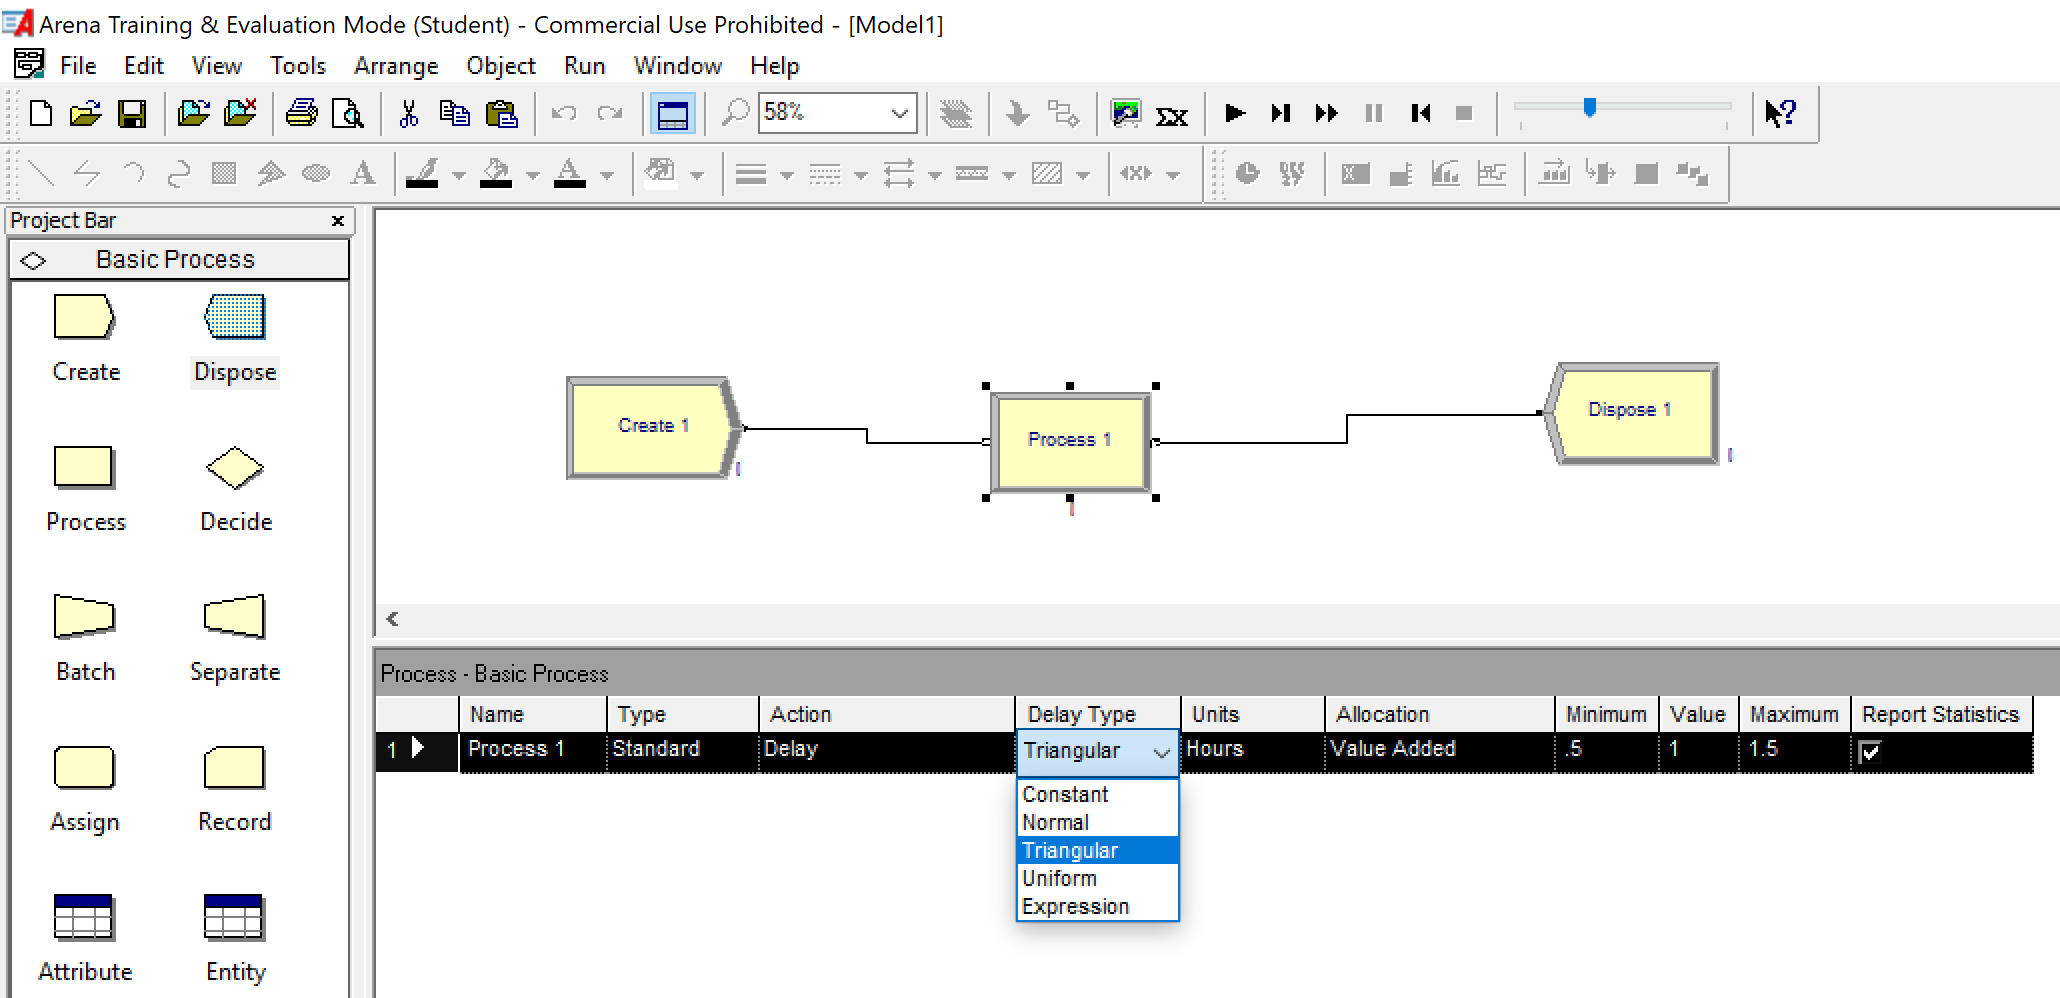This screenshot has width=2060, height=998.
Task: Click the Start Over run button
Action: coord(1420,113)
